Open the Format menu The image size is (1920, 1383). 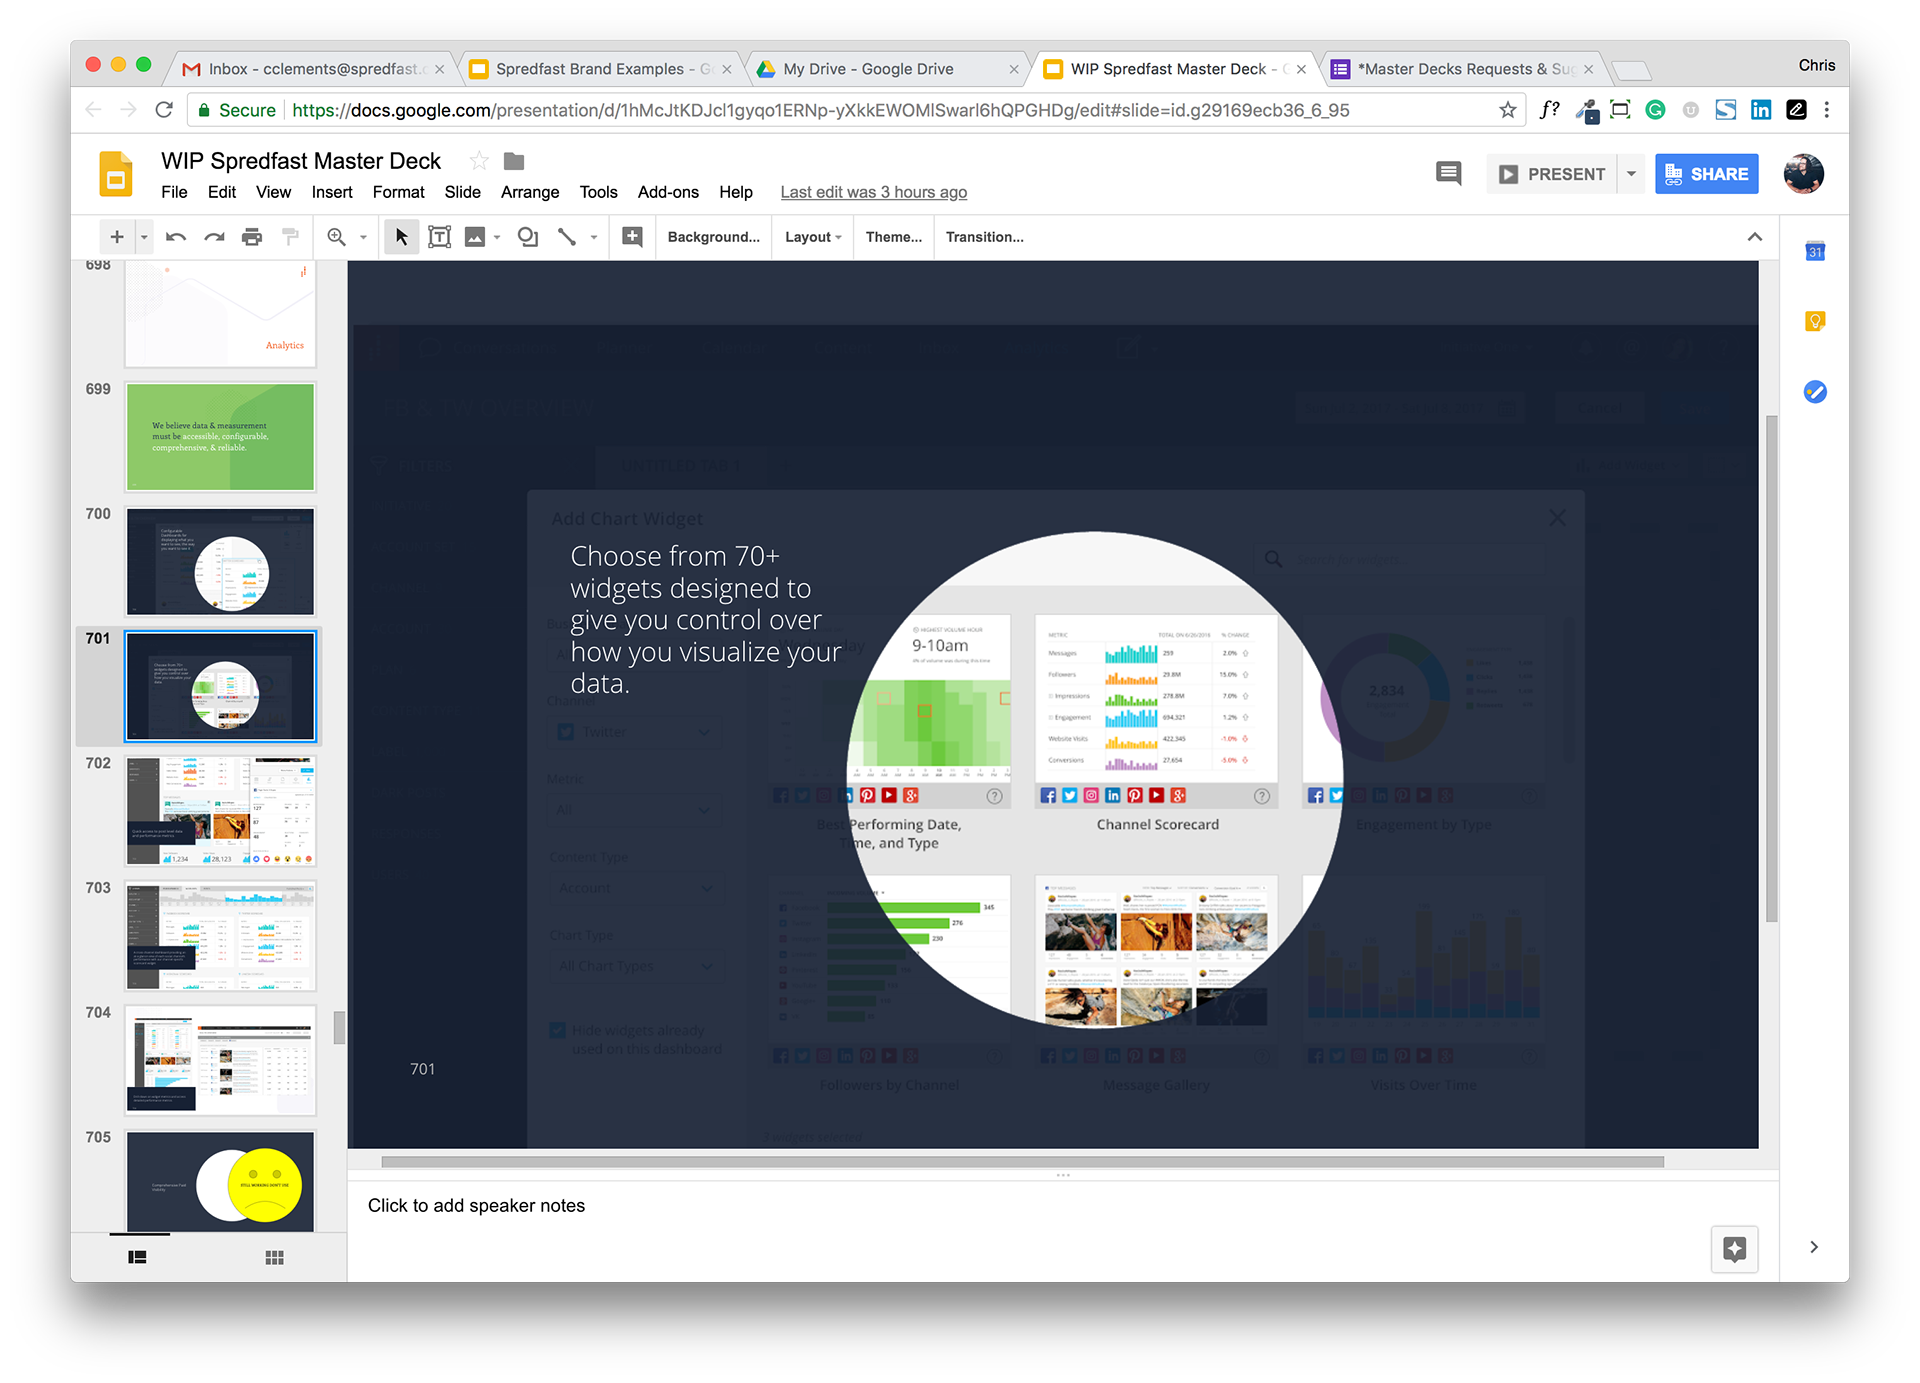(x=398, y=192)
